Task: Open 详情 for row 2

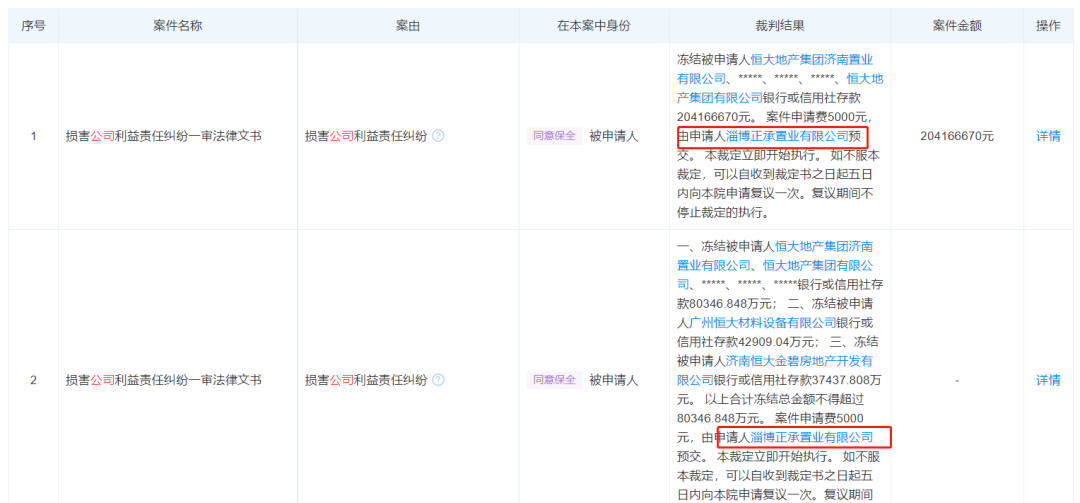Action: (1048, 380)
